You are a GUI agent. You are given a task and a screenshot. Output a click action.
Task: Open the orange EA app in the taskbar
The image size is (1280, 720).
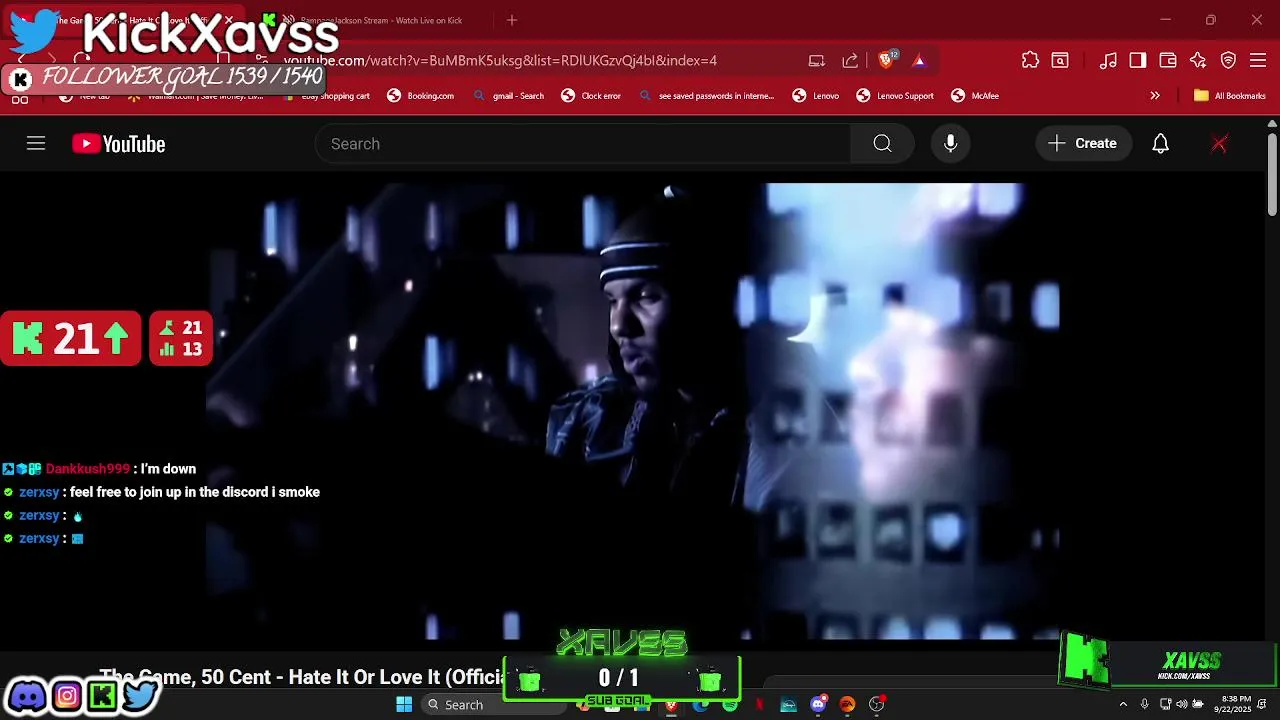(847, 705)
